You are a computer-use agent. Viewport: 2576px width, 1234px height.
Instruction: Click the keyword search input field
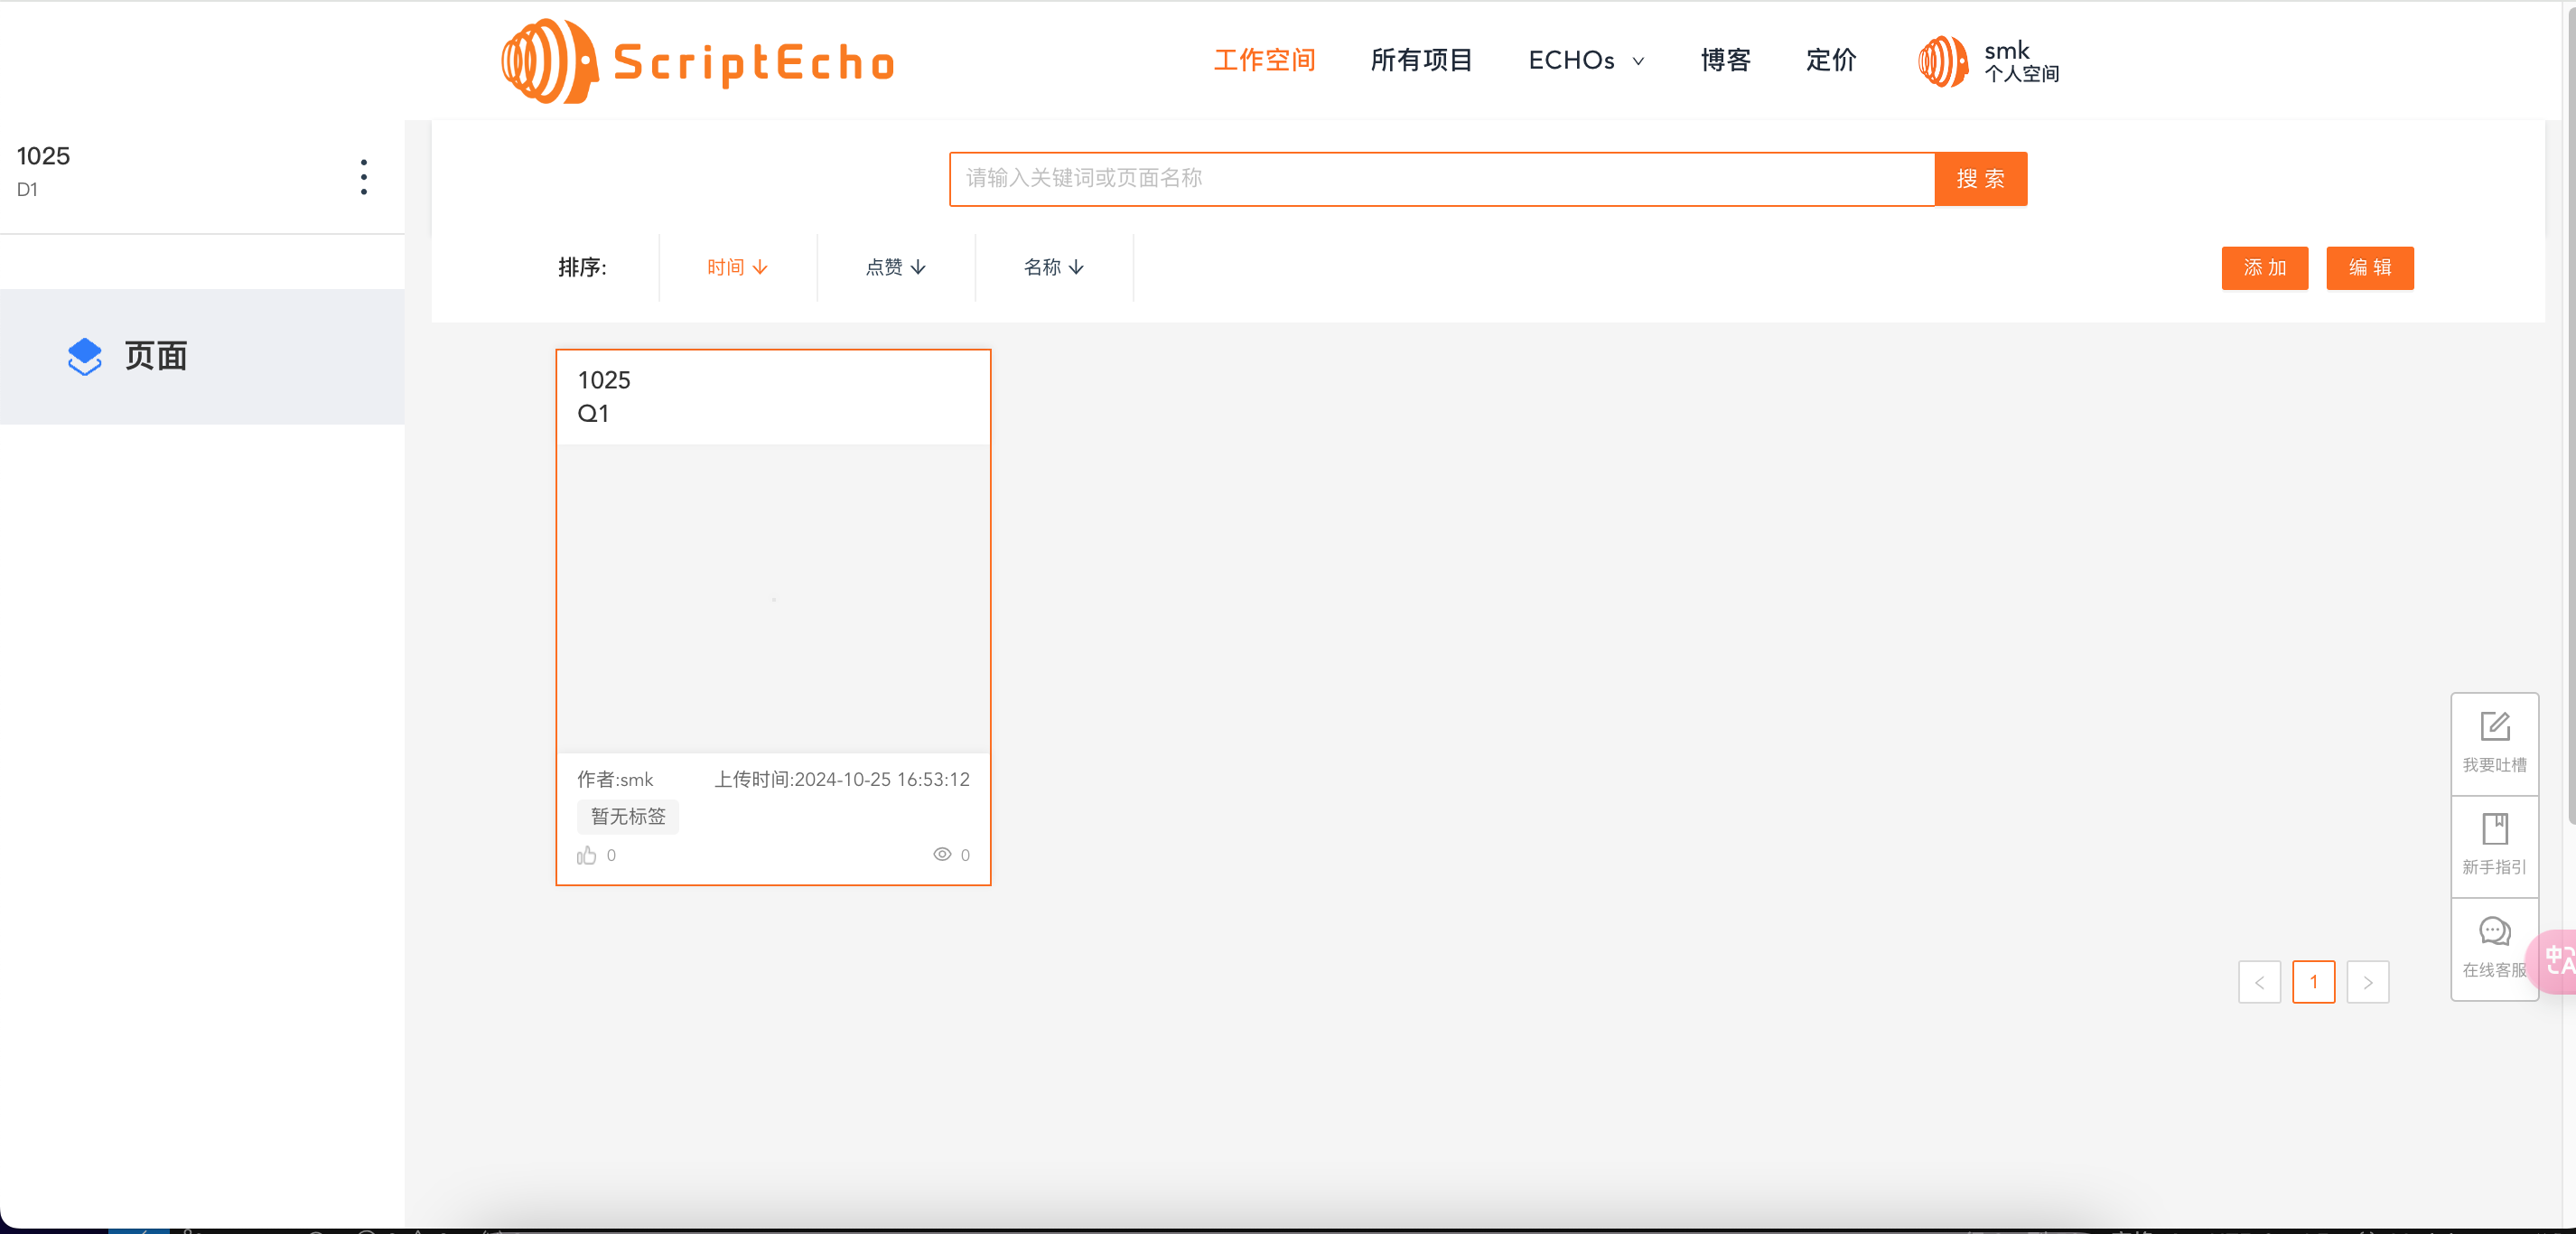1440,179
